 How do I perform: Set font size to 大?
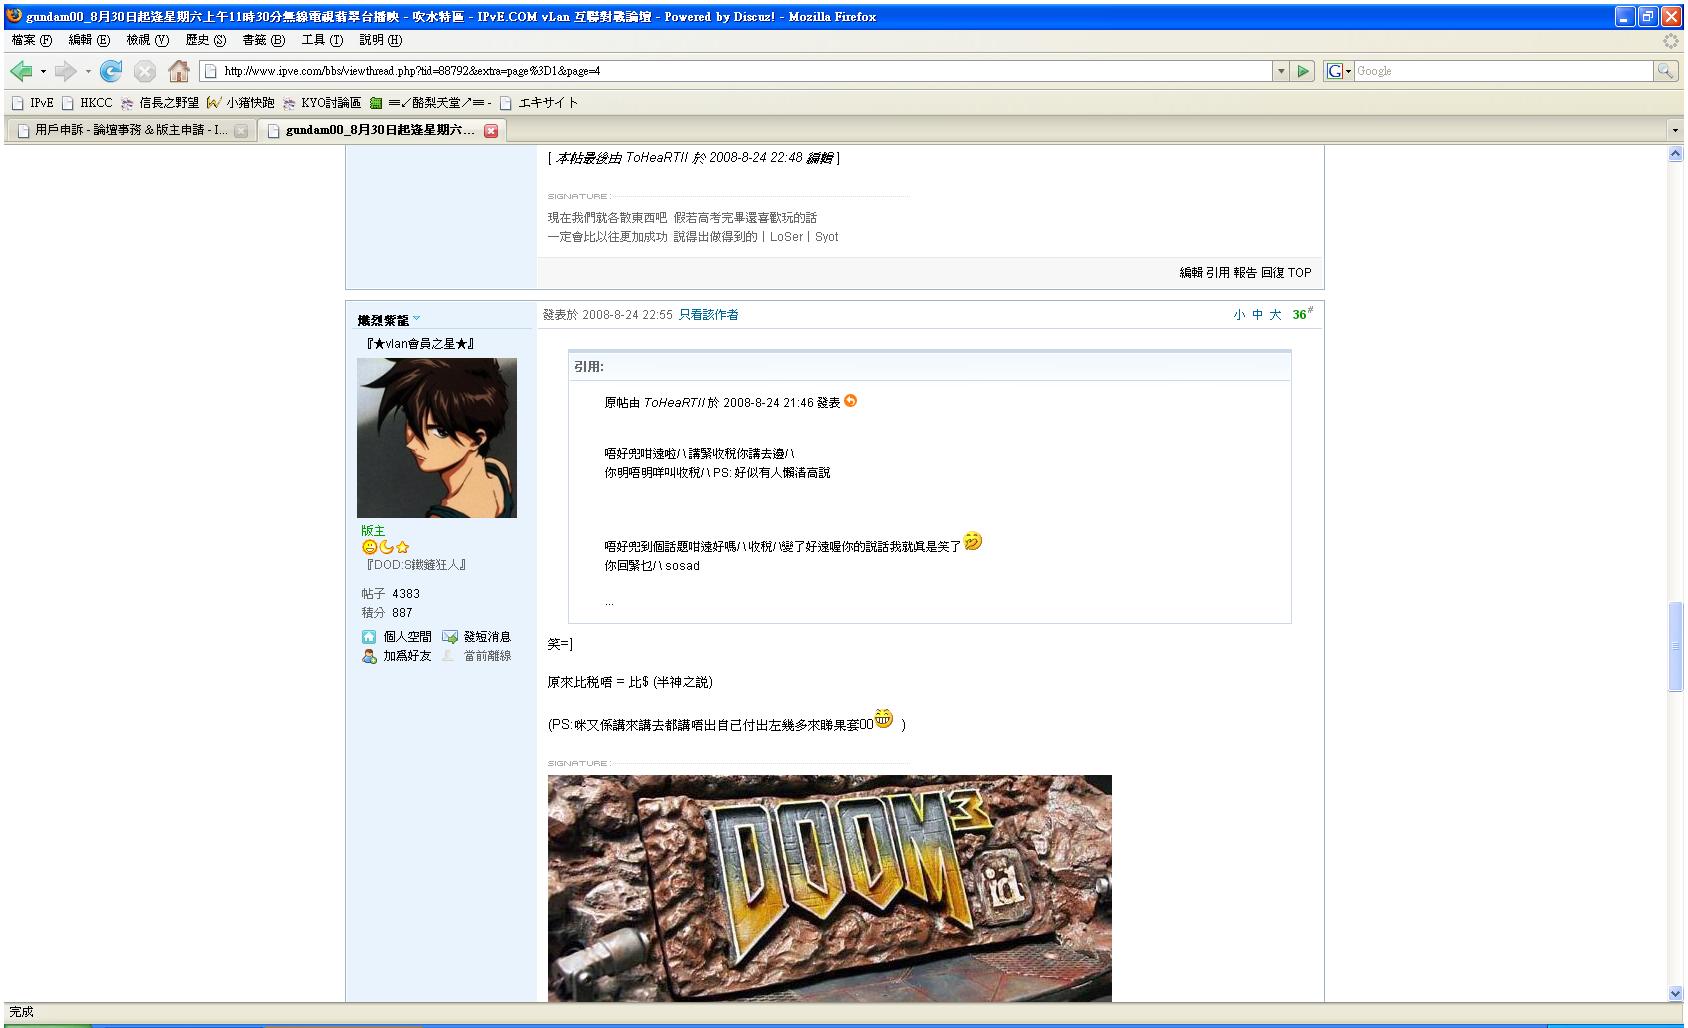click(x=1275, y=315)
